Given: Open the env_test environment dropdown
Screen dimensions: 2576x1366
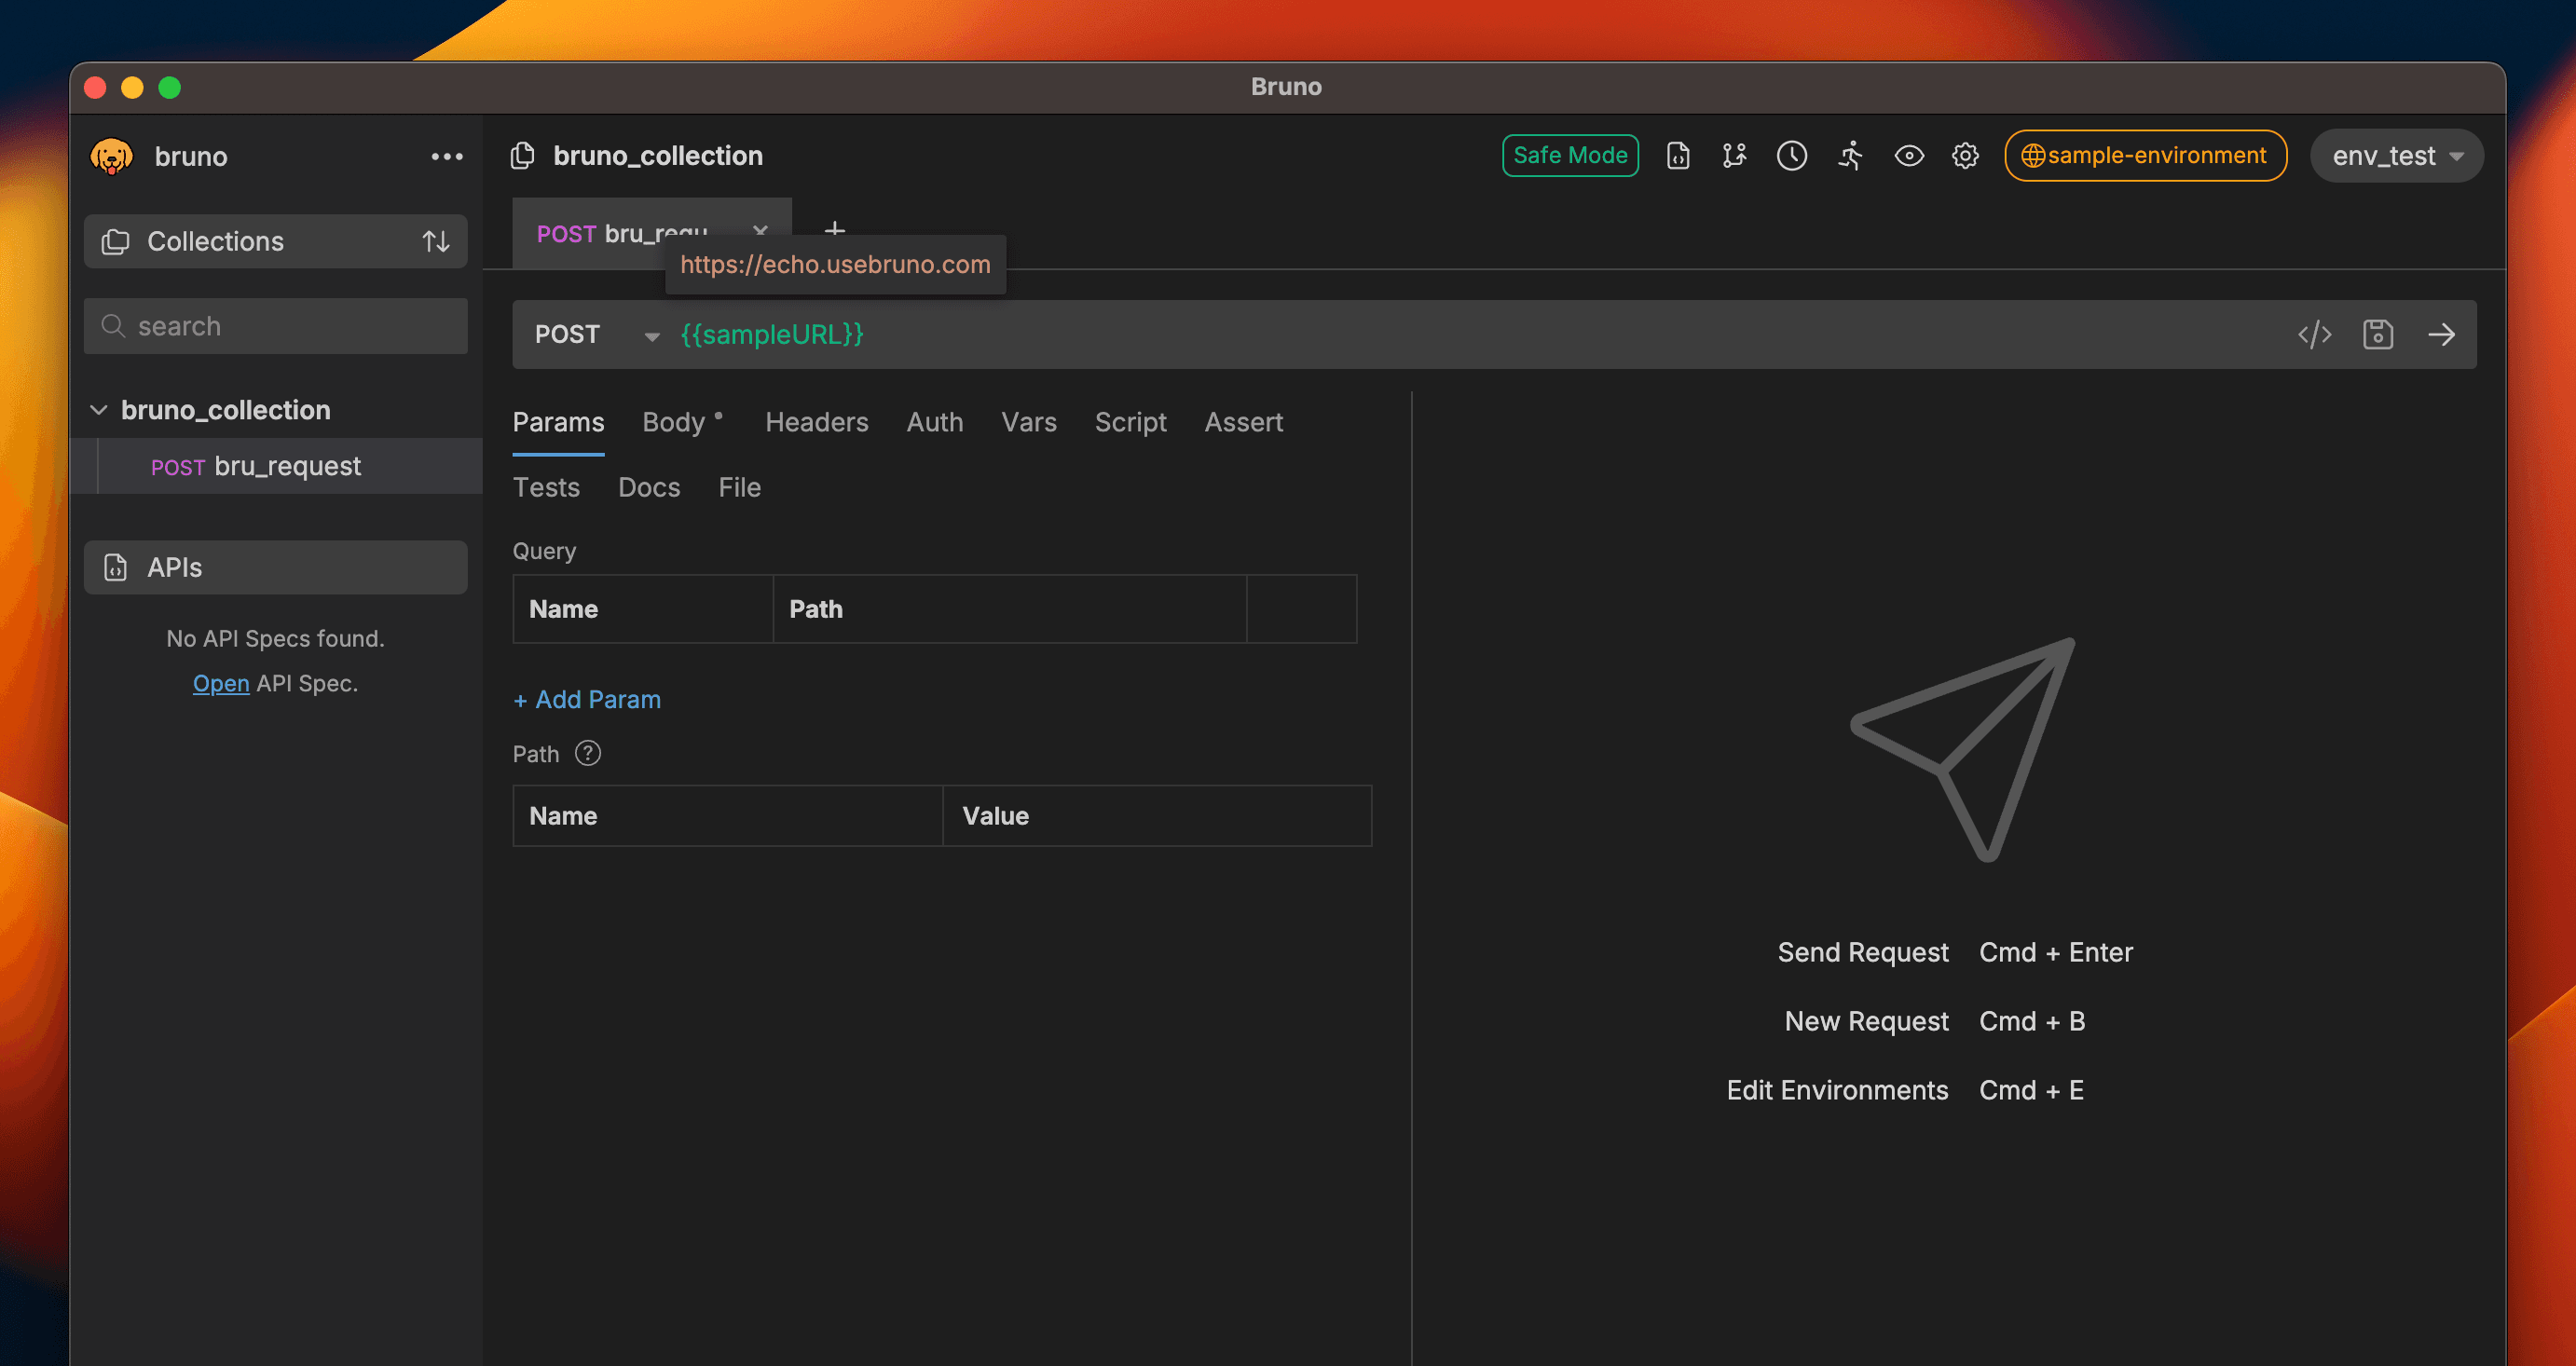Looking at the screenshot, I should 2396,156.
